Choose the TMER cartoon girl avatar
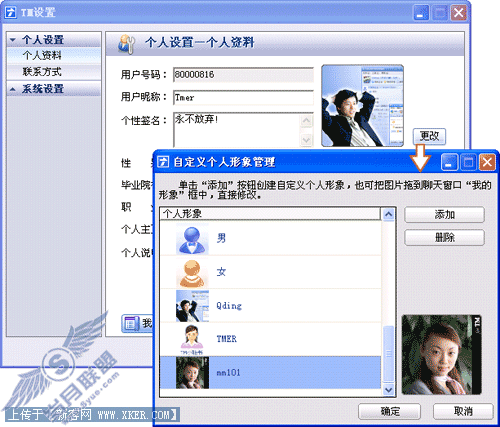Screen dimensions: 500x427 (x=192, y=339)
